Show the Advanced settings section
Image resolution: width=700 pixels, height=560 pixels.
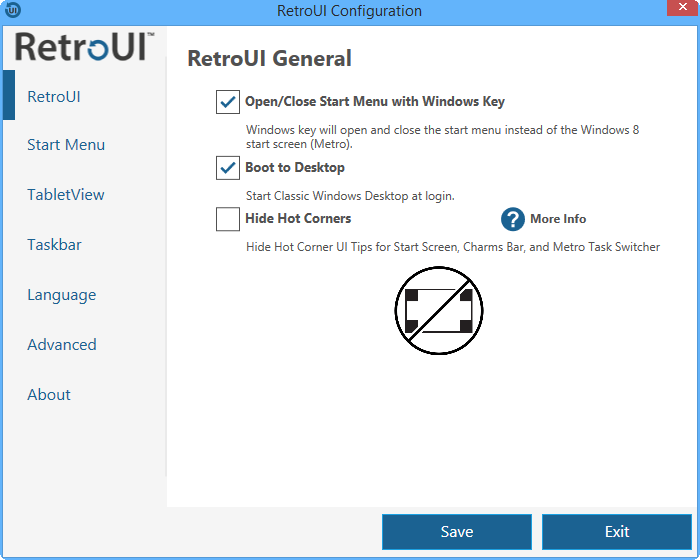(x=62, y=345)
